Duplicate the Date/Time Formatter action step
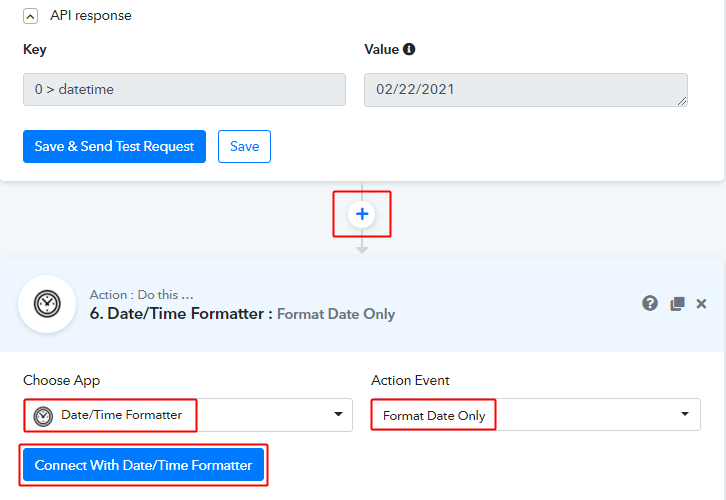The height and width of the screenshot is (500, 726). [677, 304]
